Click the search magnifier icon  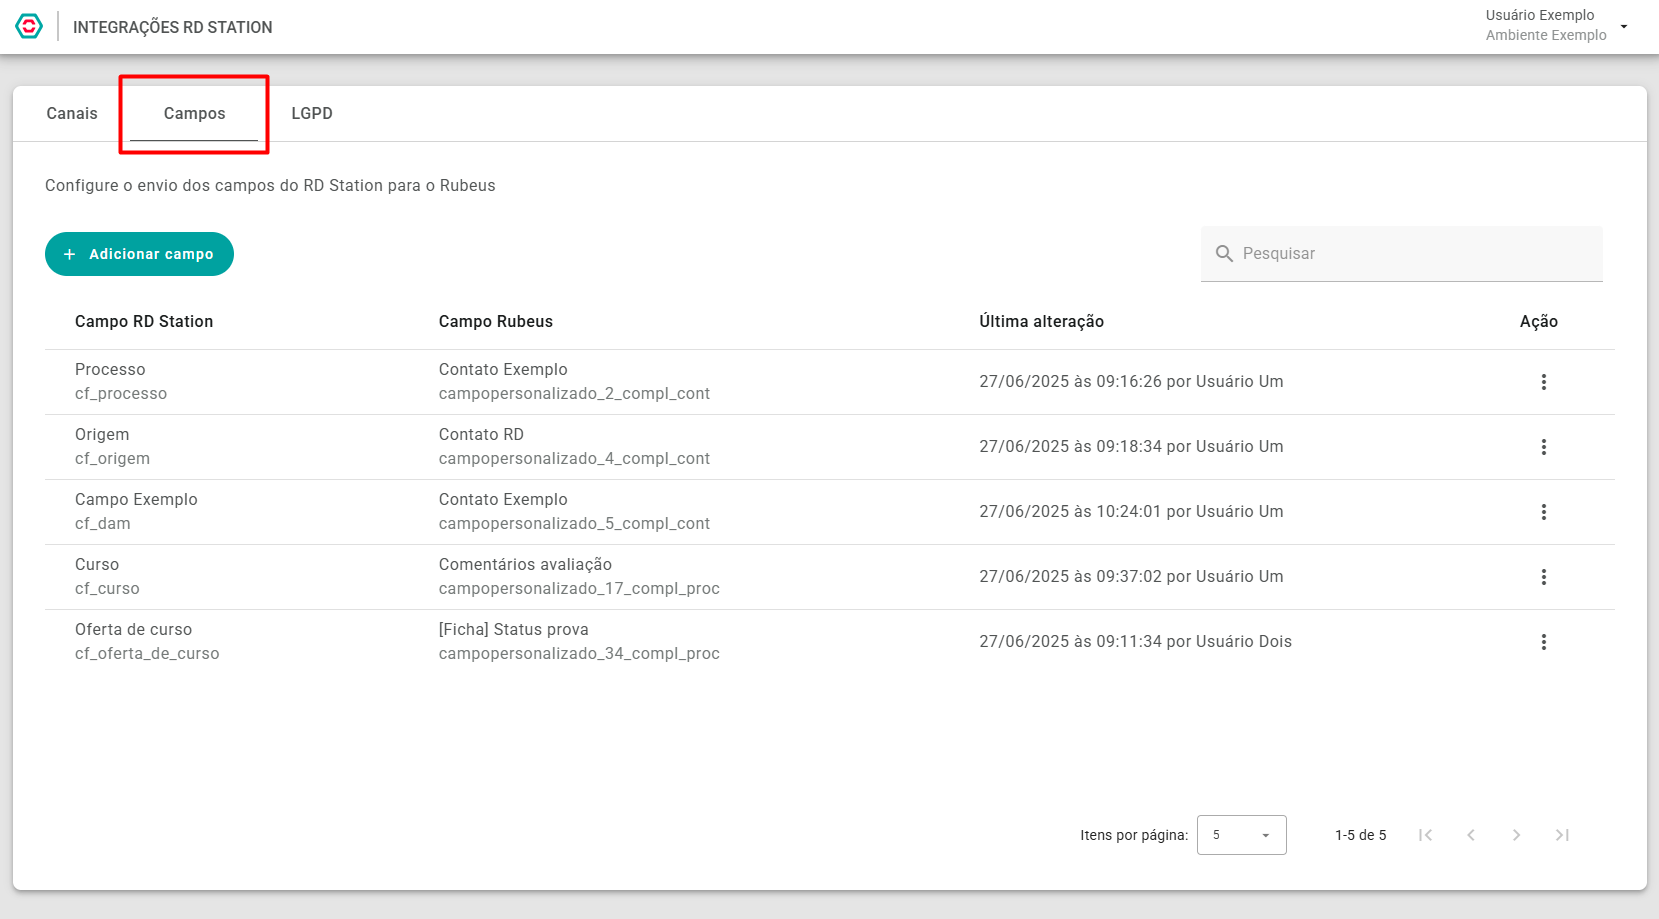(1224, 254)
